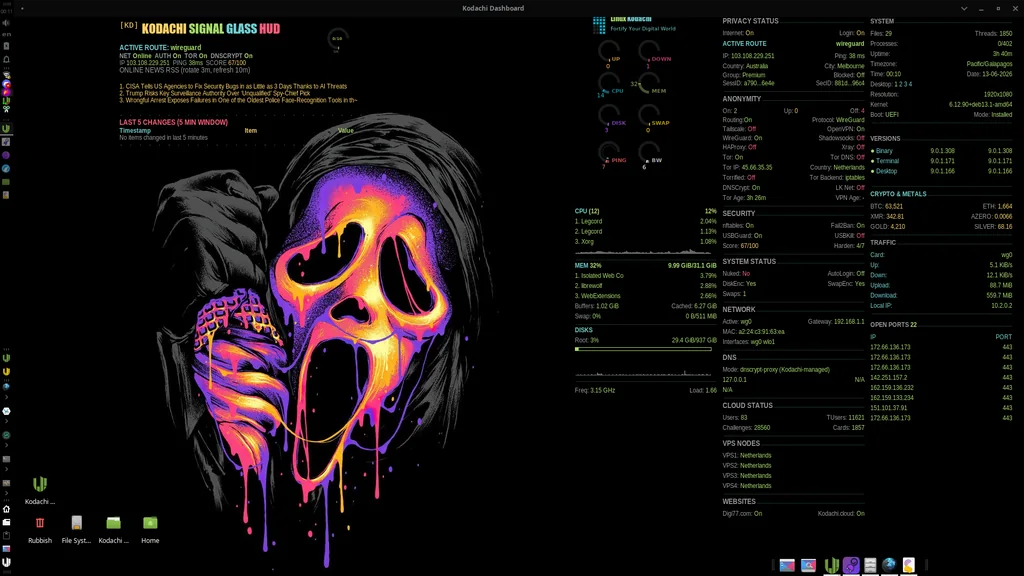Click the DISK gauge dial
The width and height of the screenshot is (1024, 576).
(609, 115)
